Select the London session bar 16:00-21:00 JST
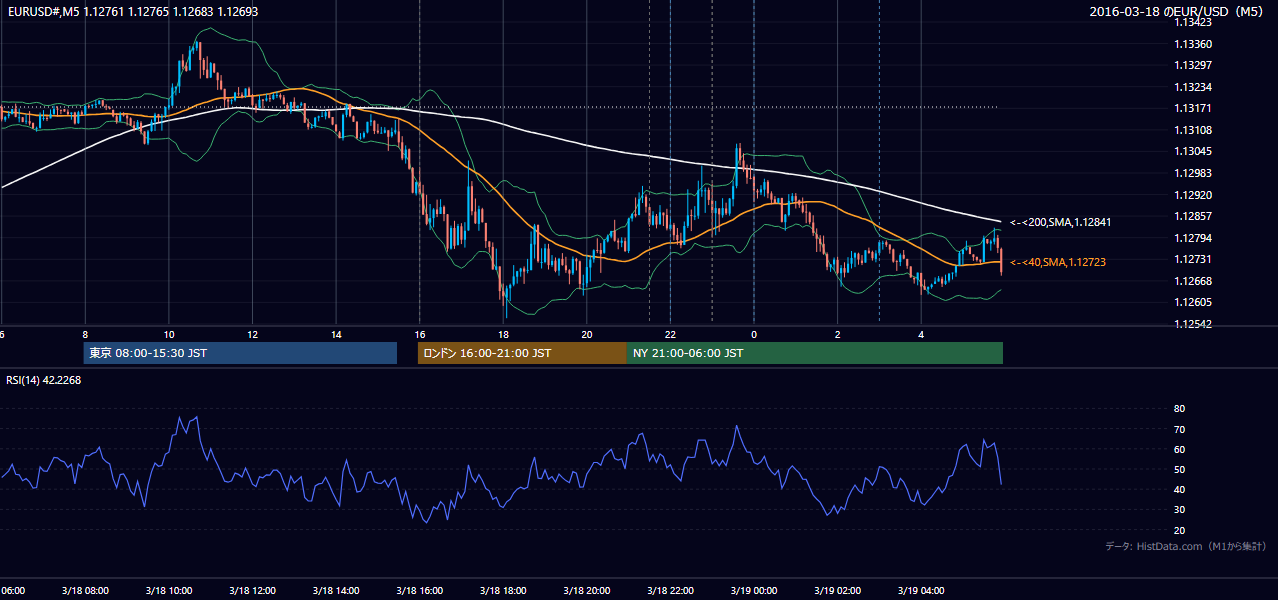The height and width of the screenshot is (600, 1278). 522,353
